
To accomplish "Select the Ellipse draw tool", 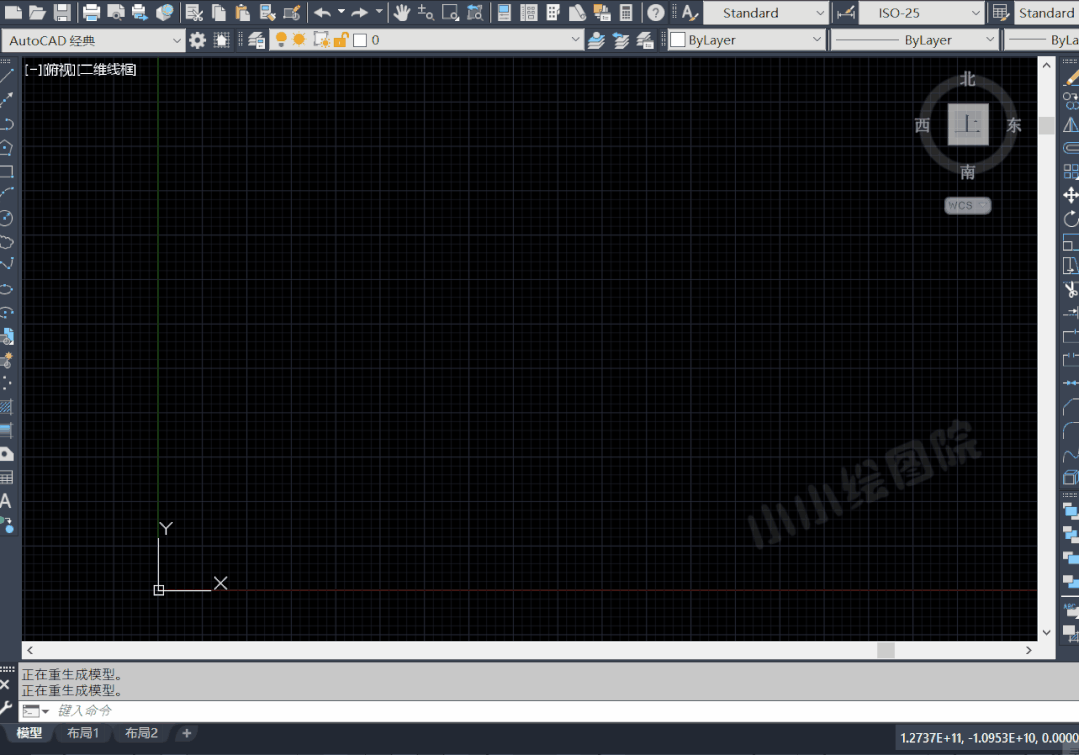I will point(7,289).
